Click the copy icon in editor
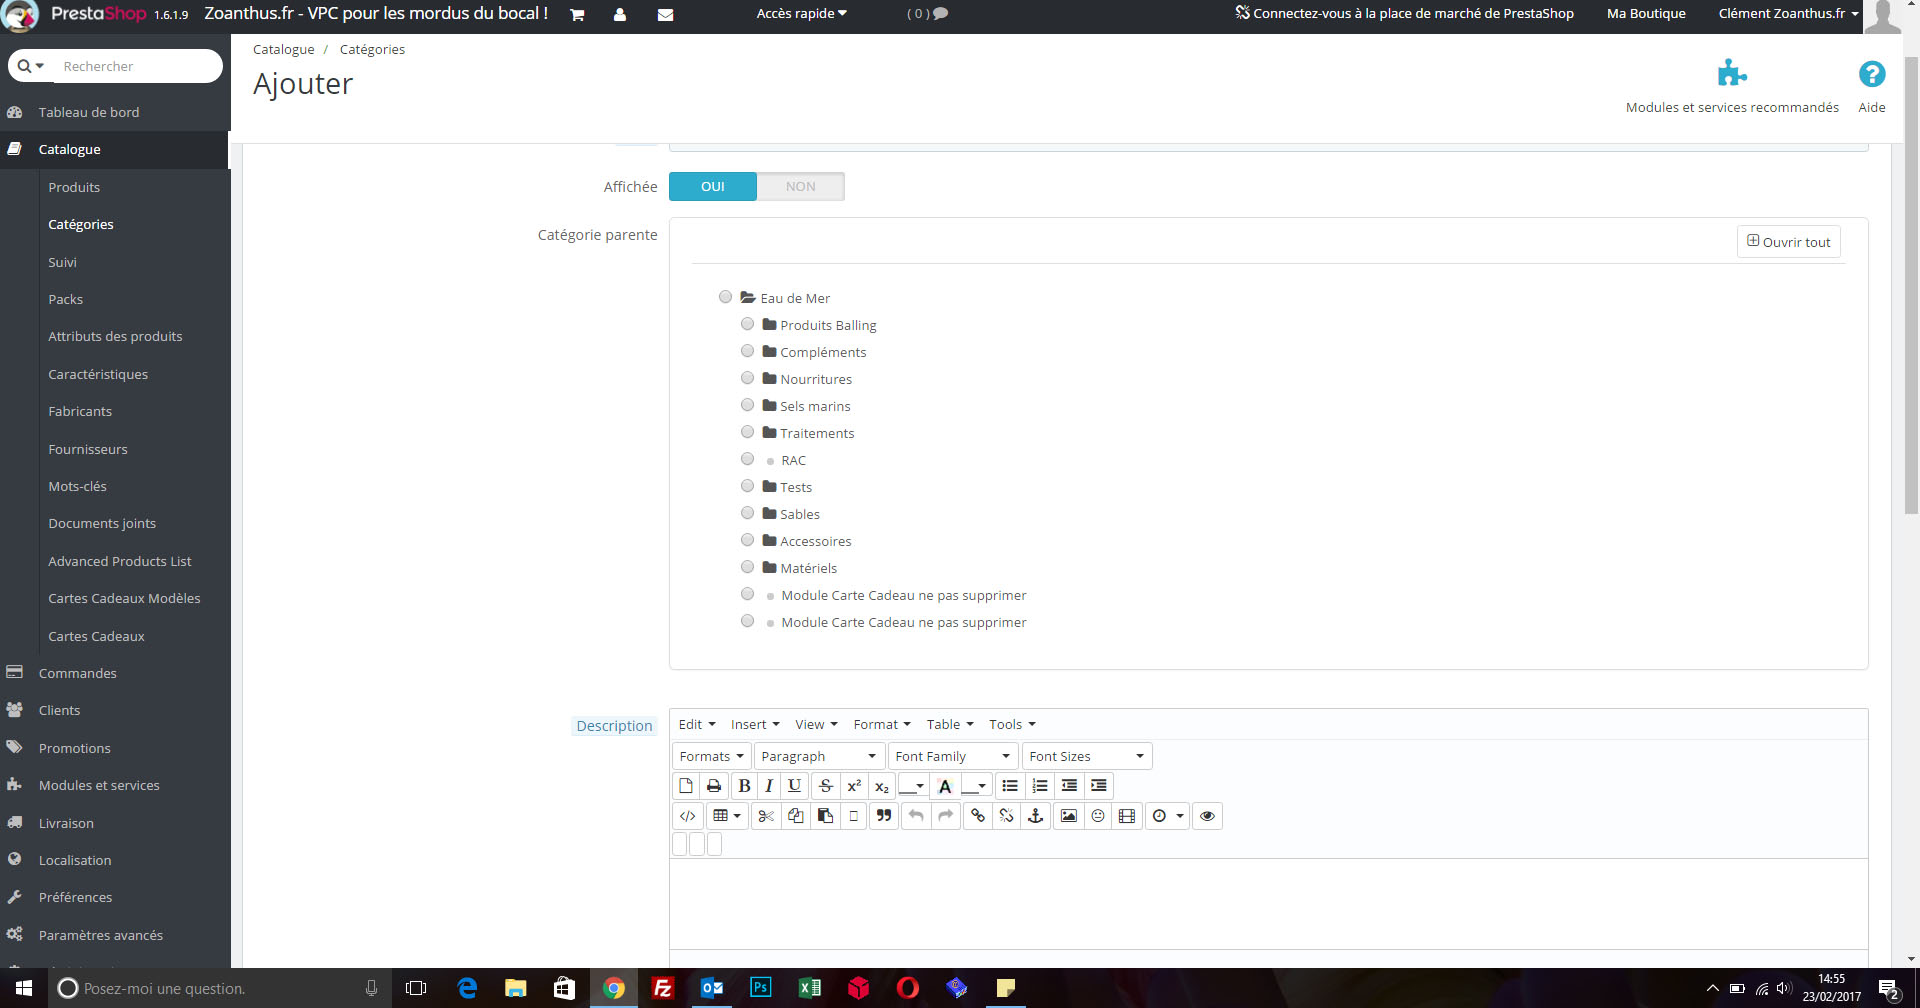Viewport: 1920px width, 1008px height. (x=795, y=816)
